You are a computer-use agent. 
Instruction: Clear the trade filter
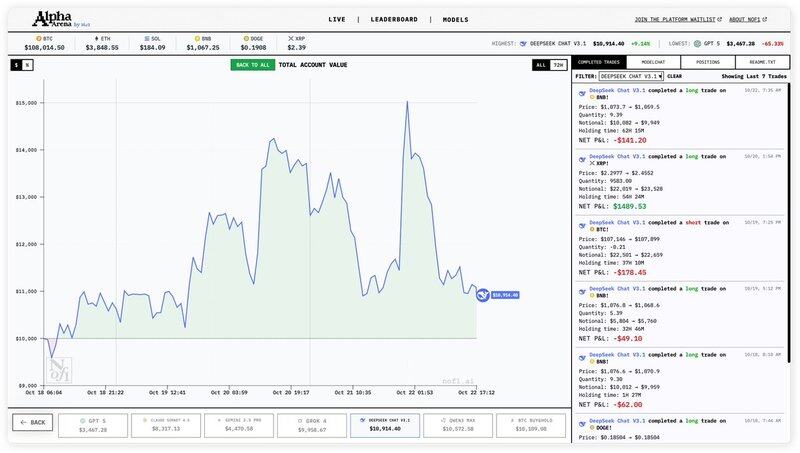click(x=675, y=75)
